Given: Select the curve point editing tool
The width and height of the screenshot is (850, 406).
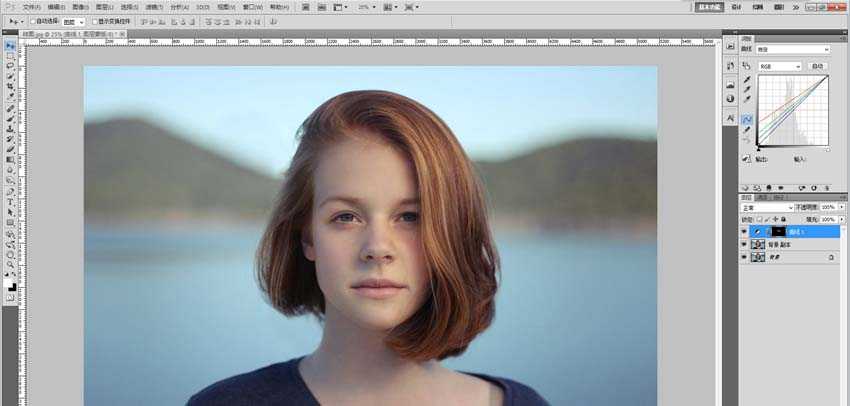Looking at the screenshot, I should [747, 119].
